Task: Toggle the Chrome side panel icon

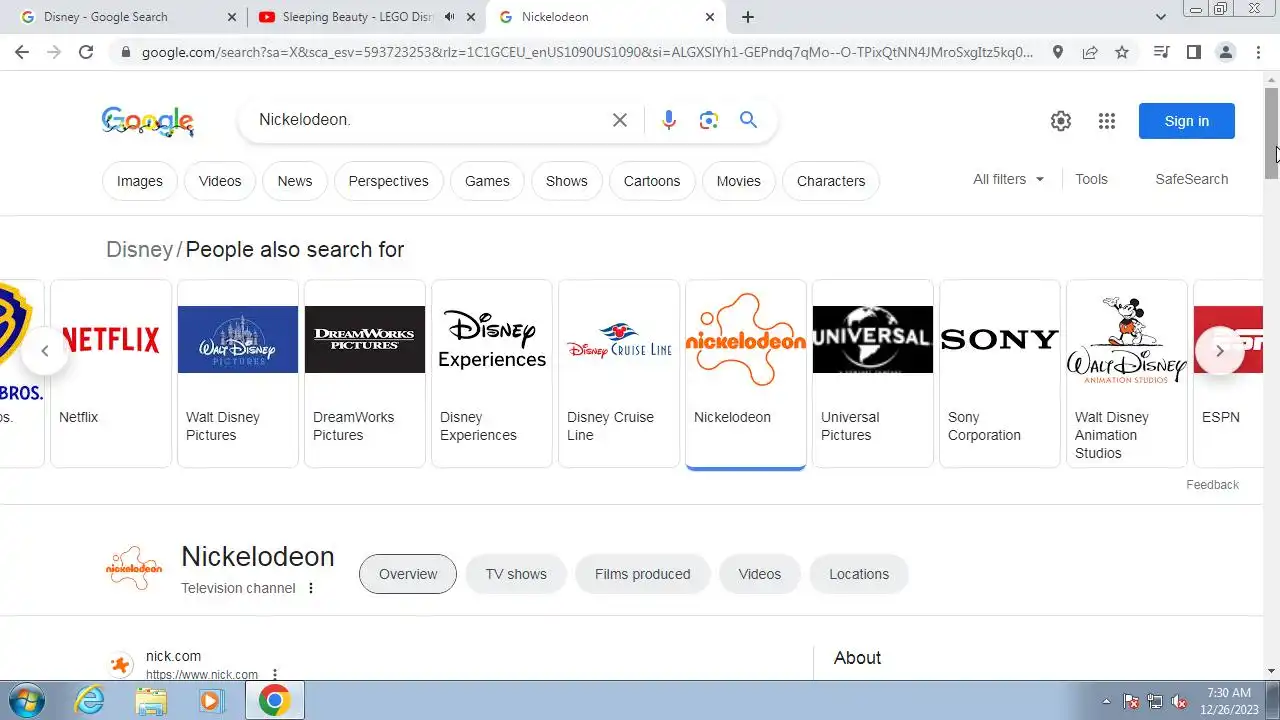Action: pyautogui.click(x=1193, y=52)
